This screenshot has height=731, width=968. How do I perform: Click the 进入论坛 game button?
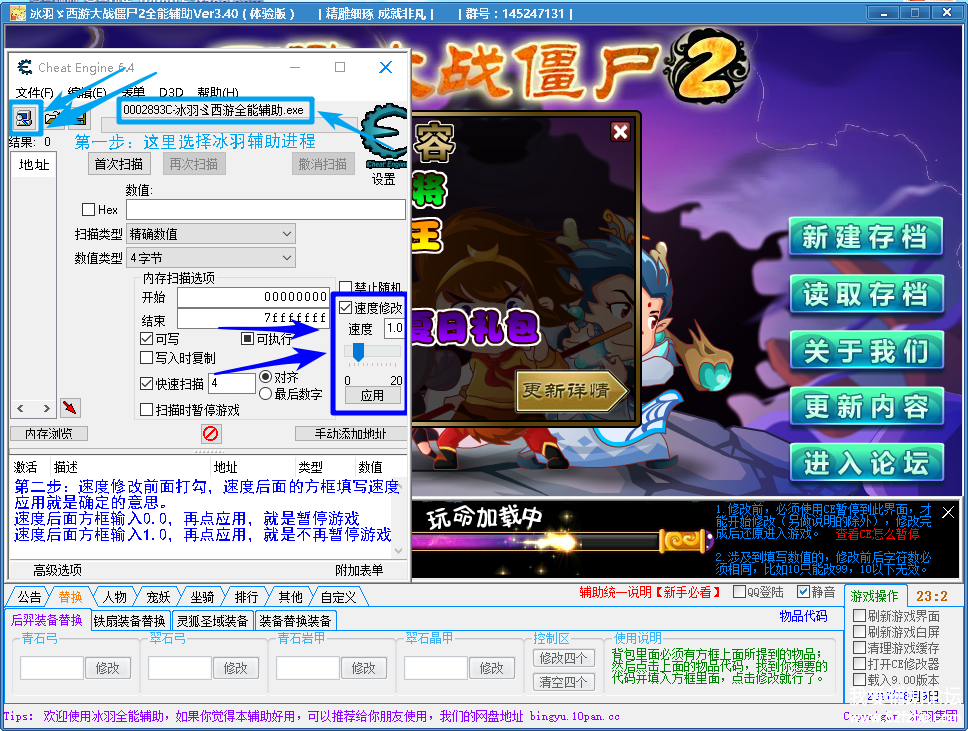(866, 462)
